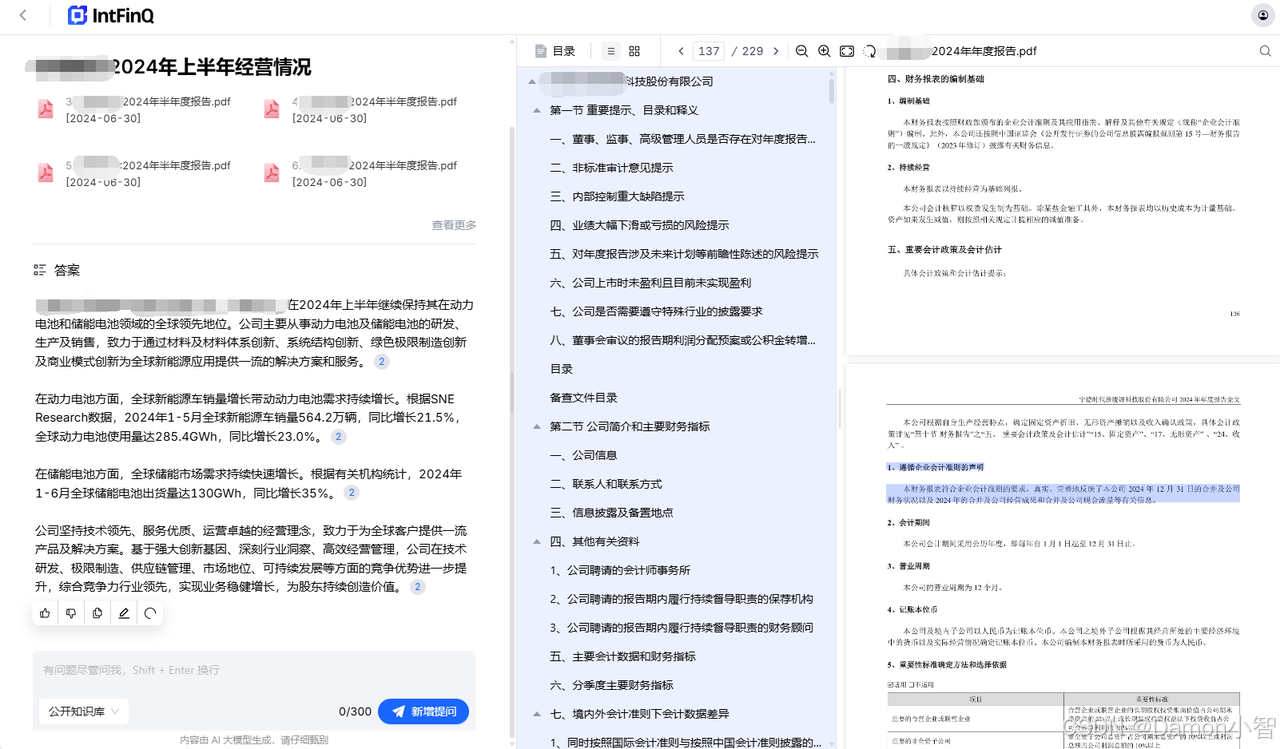Open citation 2 after 同比增长23.0%
This screenshot has height=749, width=1280.
click(x=339, y=437)
